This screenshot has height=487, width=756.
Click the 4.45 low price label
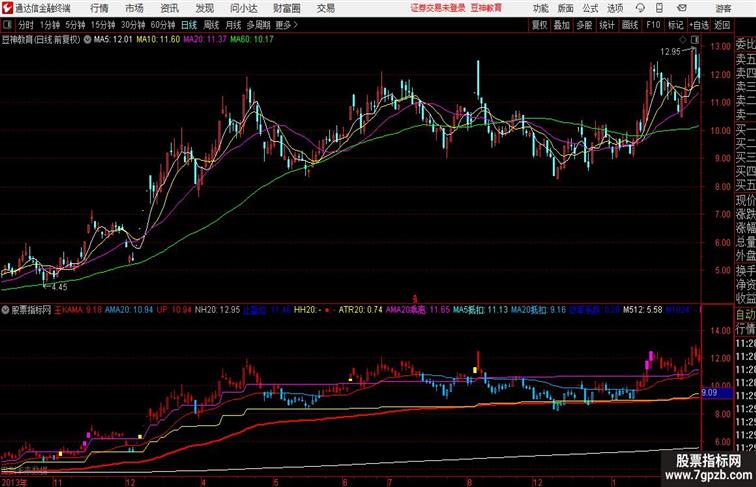click(x=59, y=287)
